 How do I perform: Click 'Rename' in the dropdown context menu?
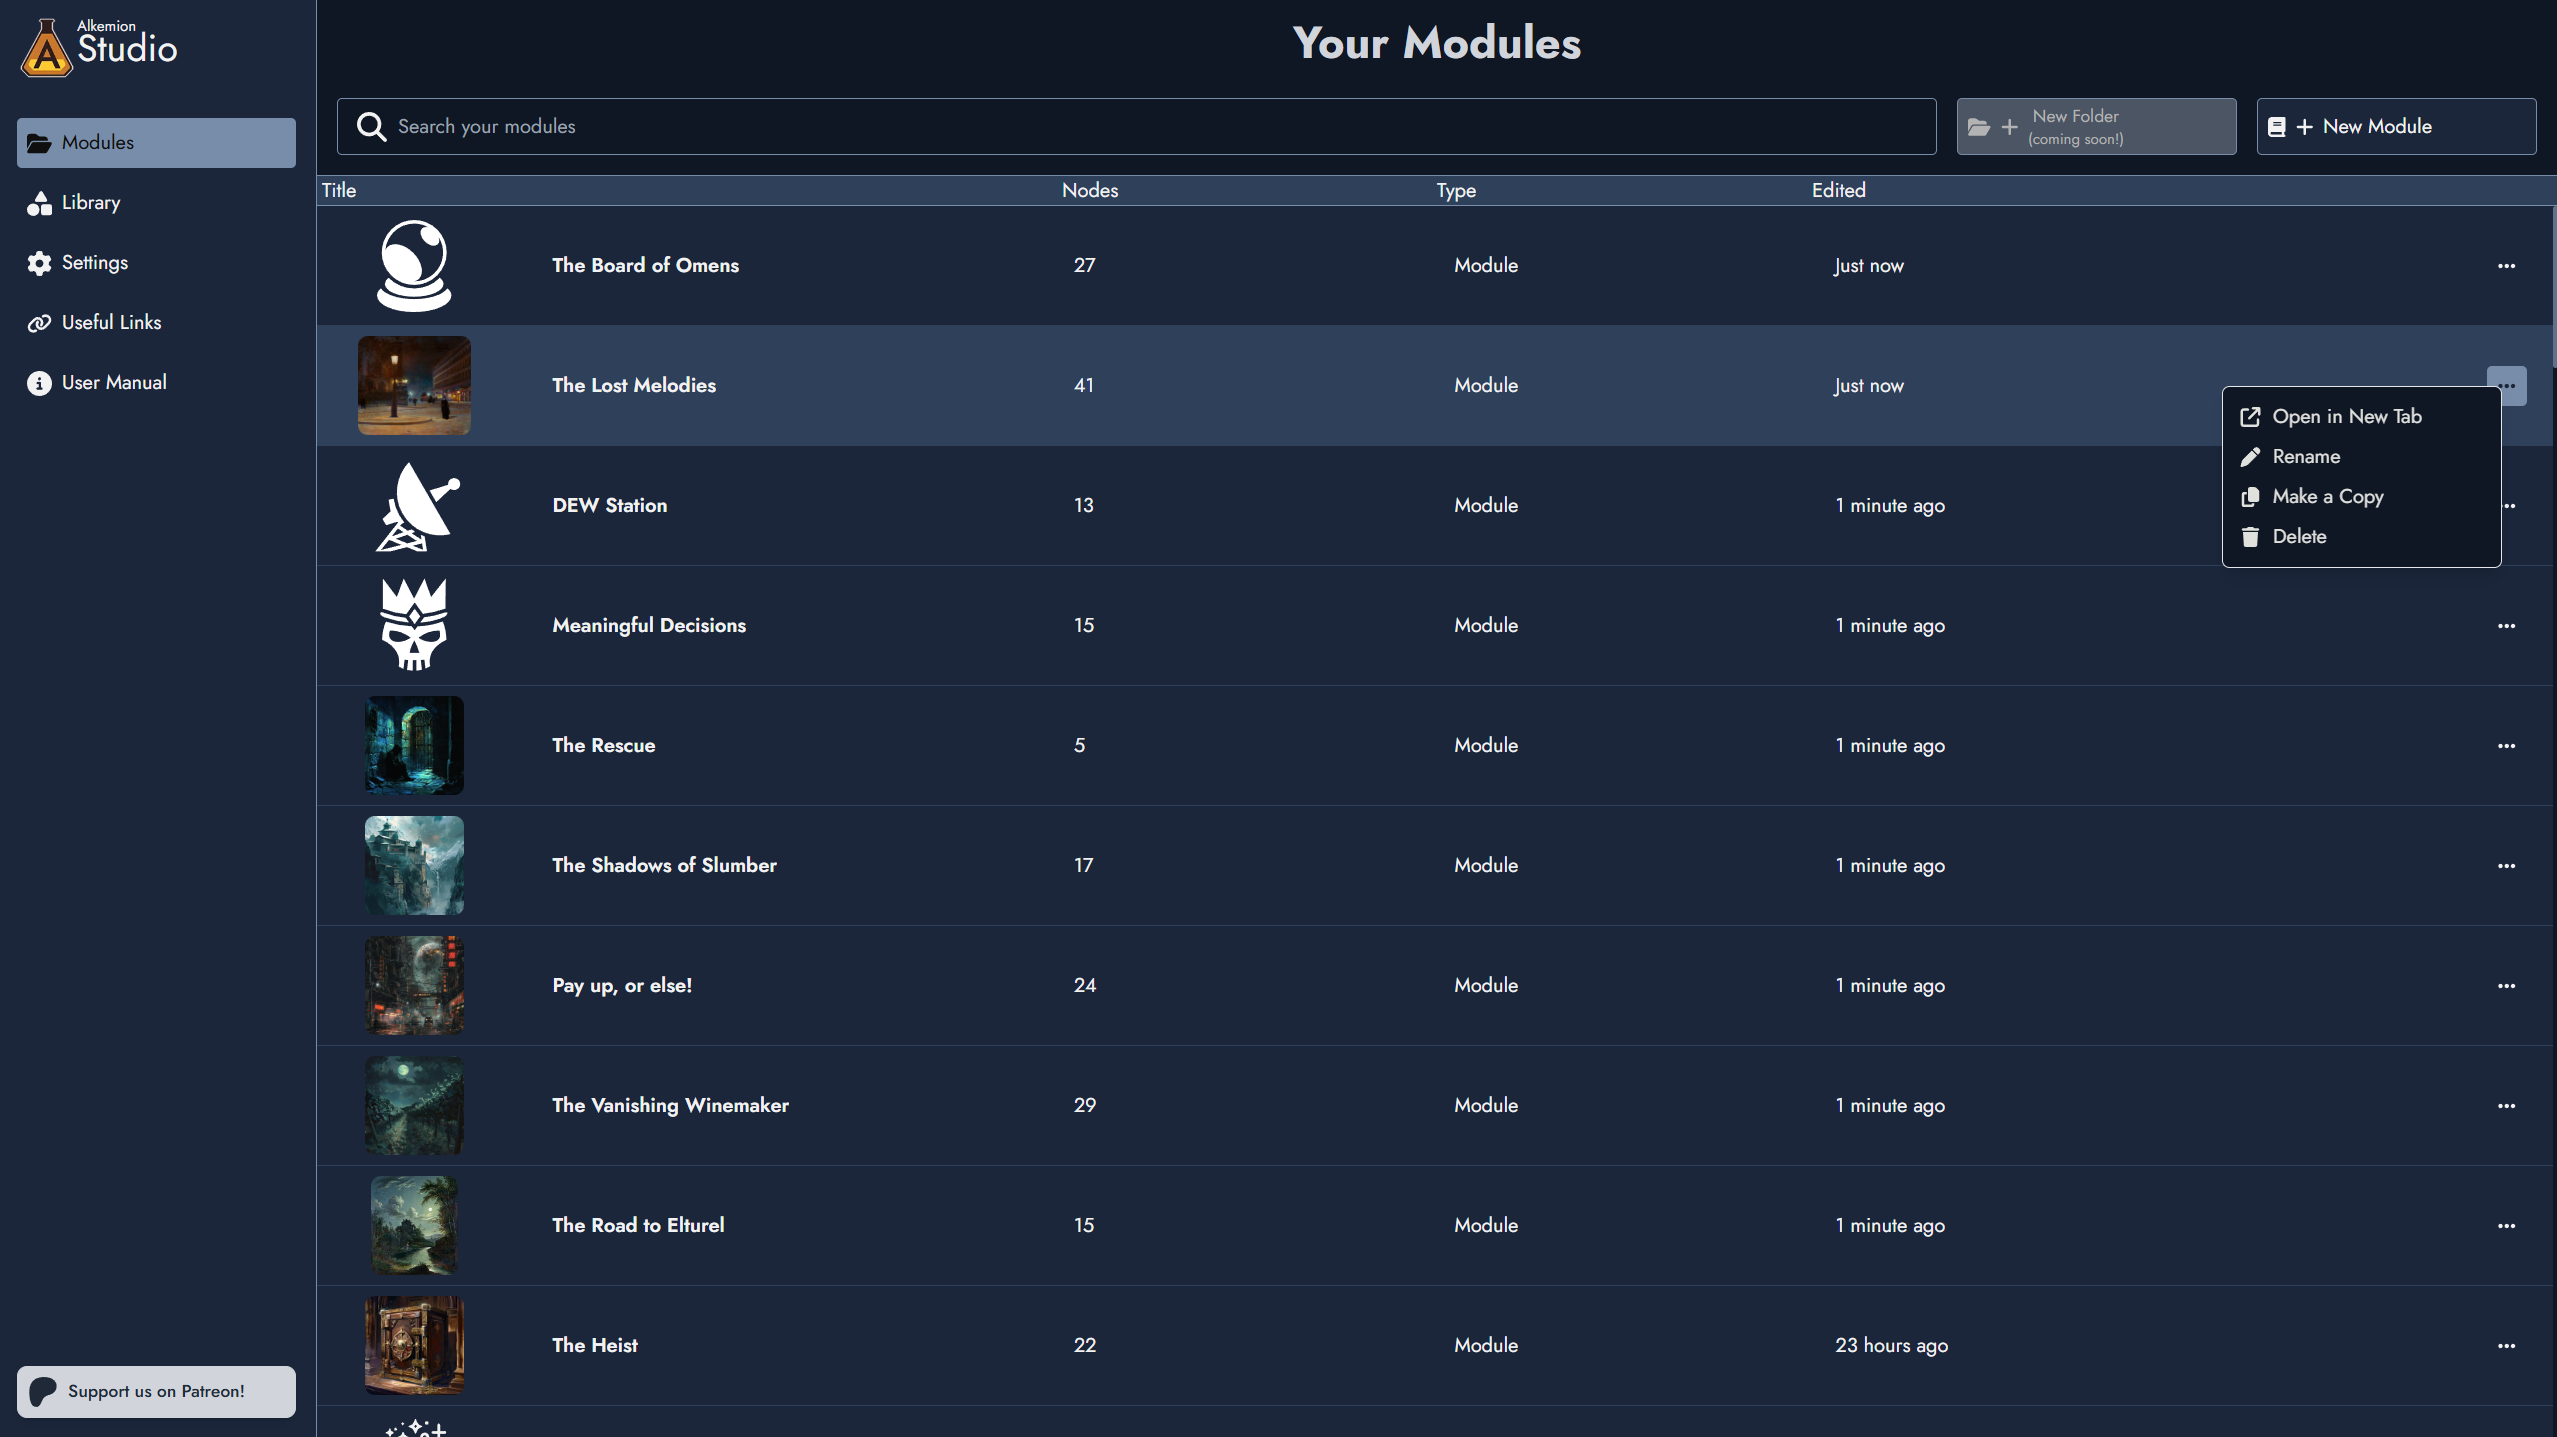pos(2306,455)
